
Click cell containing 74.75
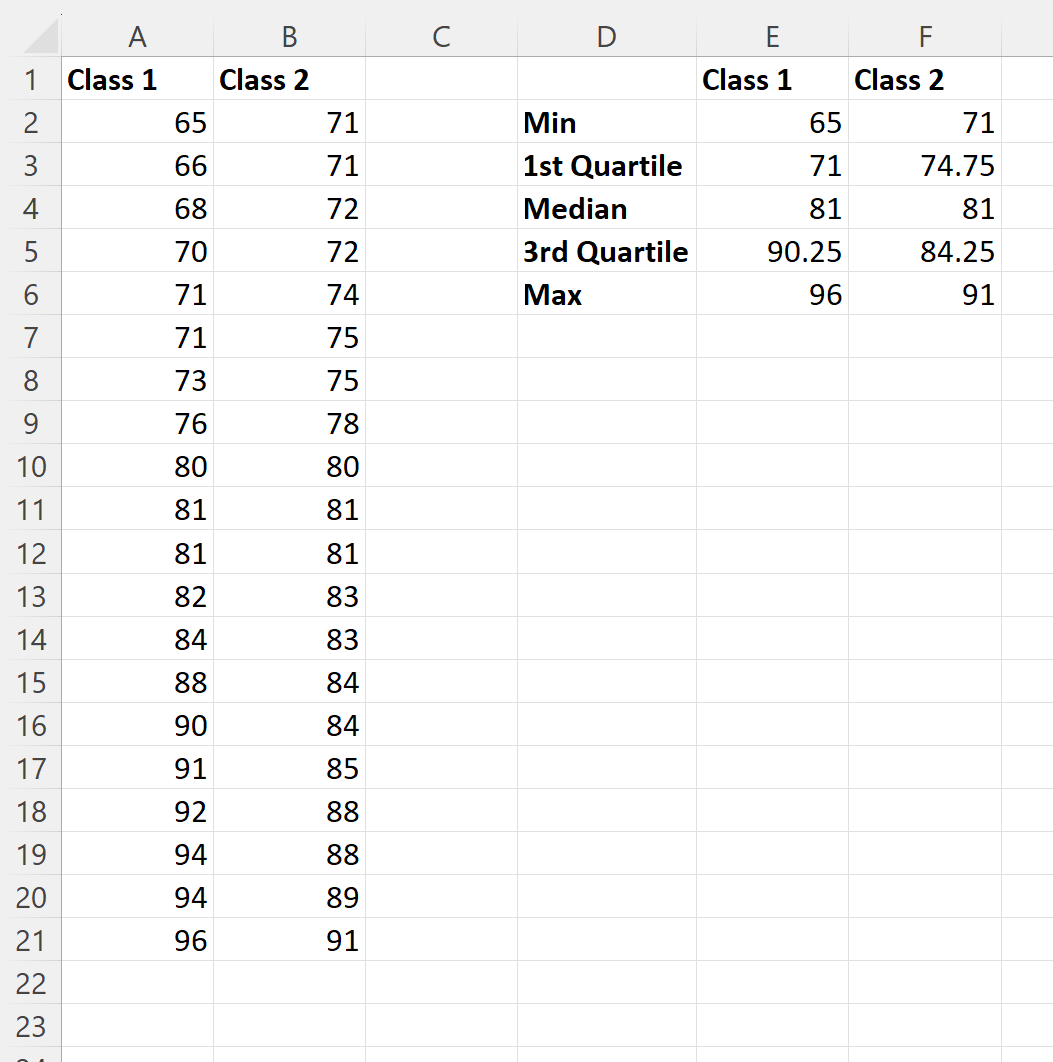pos(925,165)
